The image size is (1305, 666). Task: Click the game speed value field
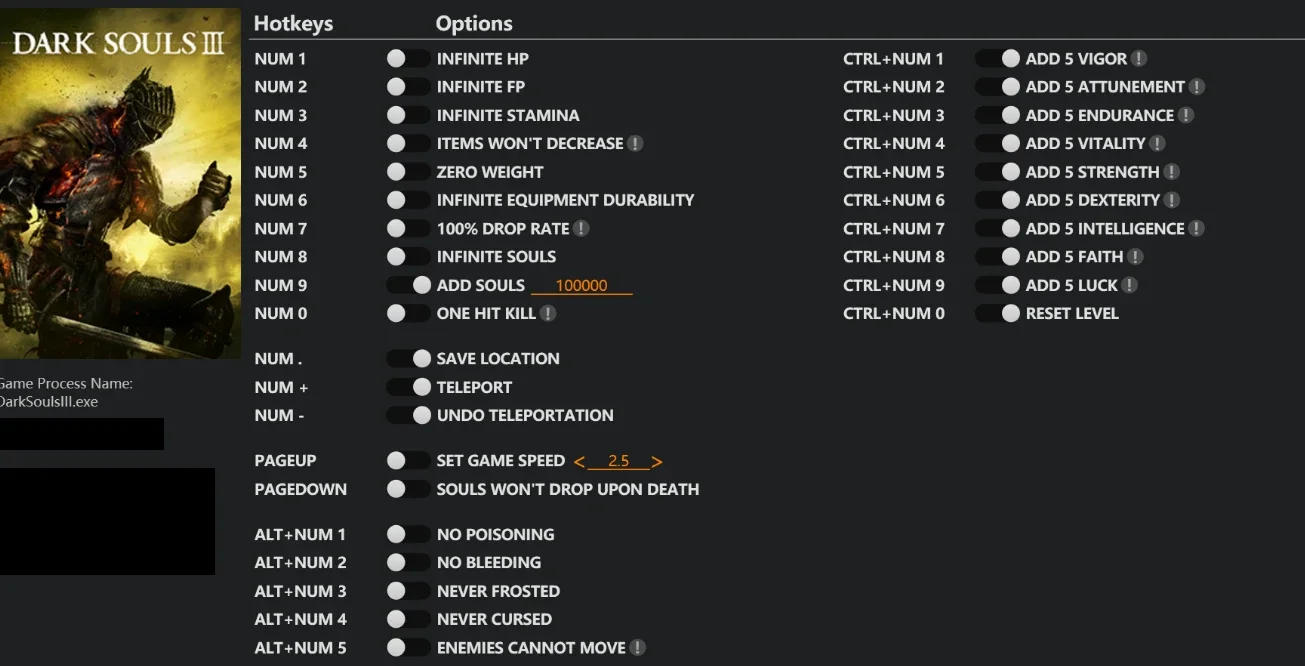(x=618, y=462)
